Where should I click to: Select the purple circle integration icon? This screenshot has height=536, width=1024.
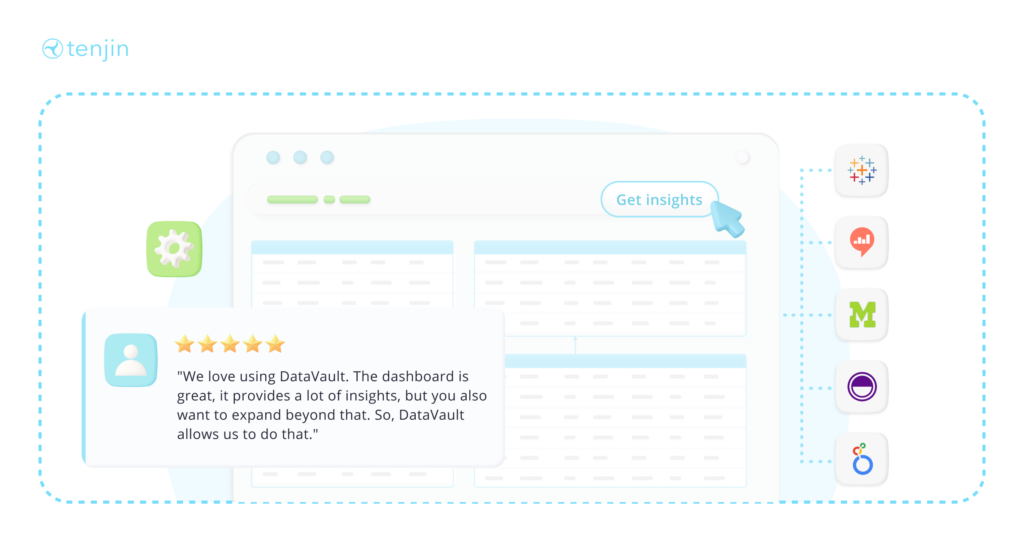(861, 387)
